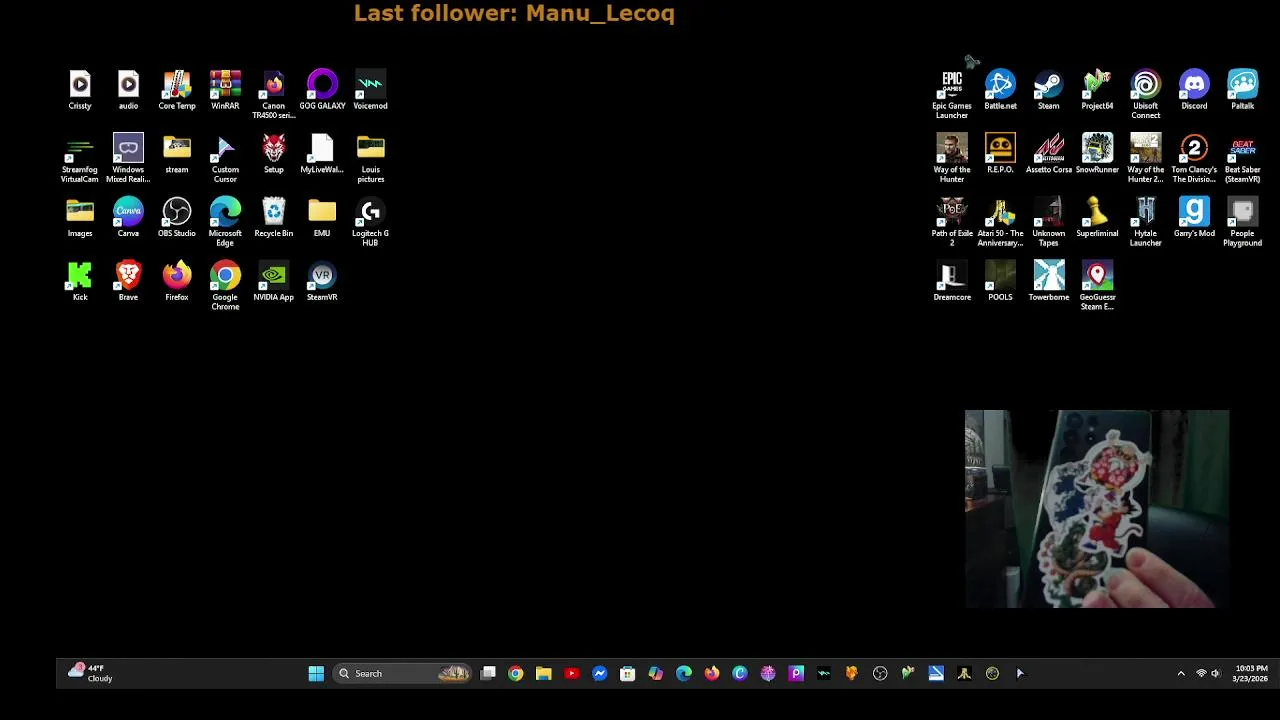
Task: Select the Atari 50 Anniversary icon
Action: pos(1000,222)
